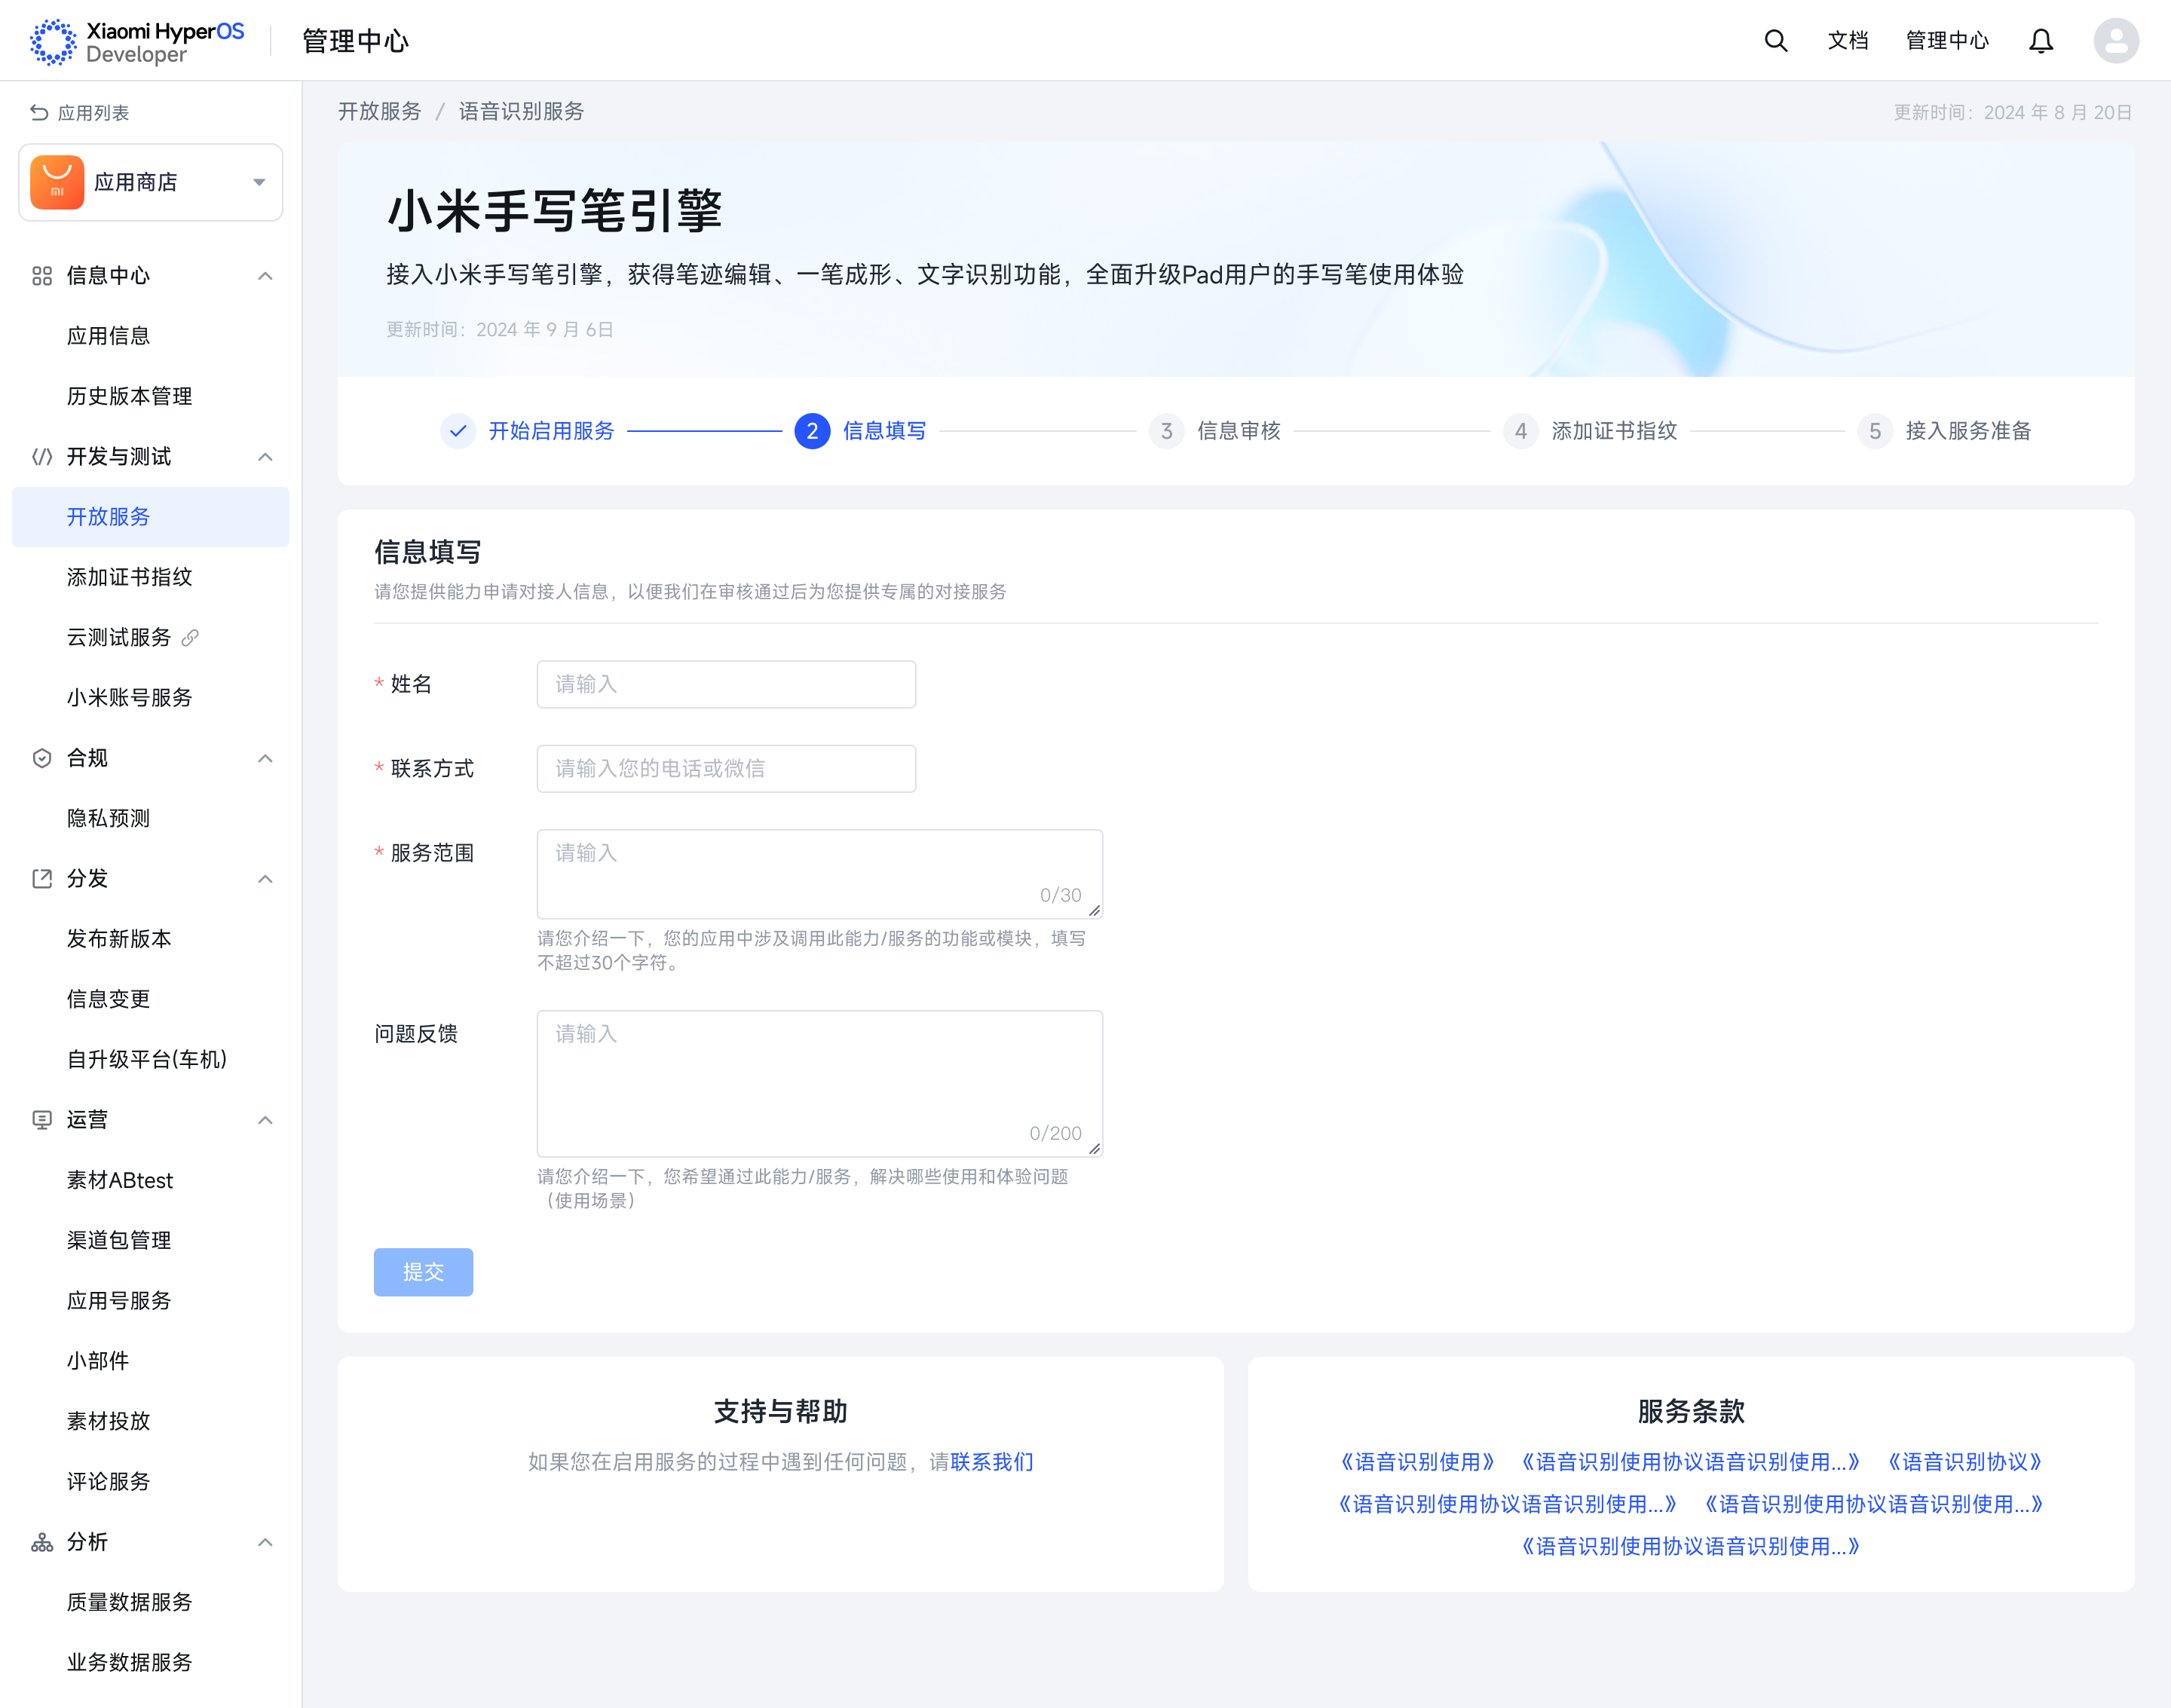Click the 管理中心 title next to the logo
Image resolution: width=2171 pixels, height=1708 pixels.
tap(355, 41)
